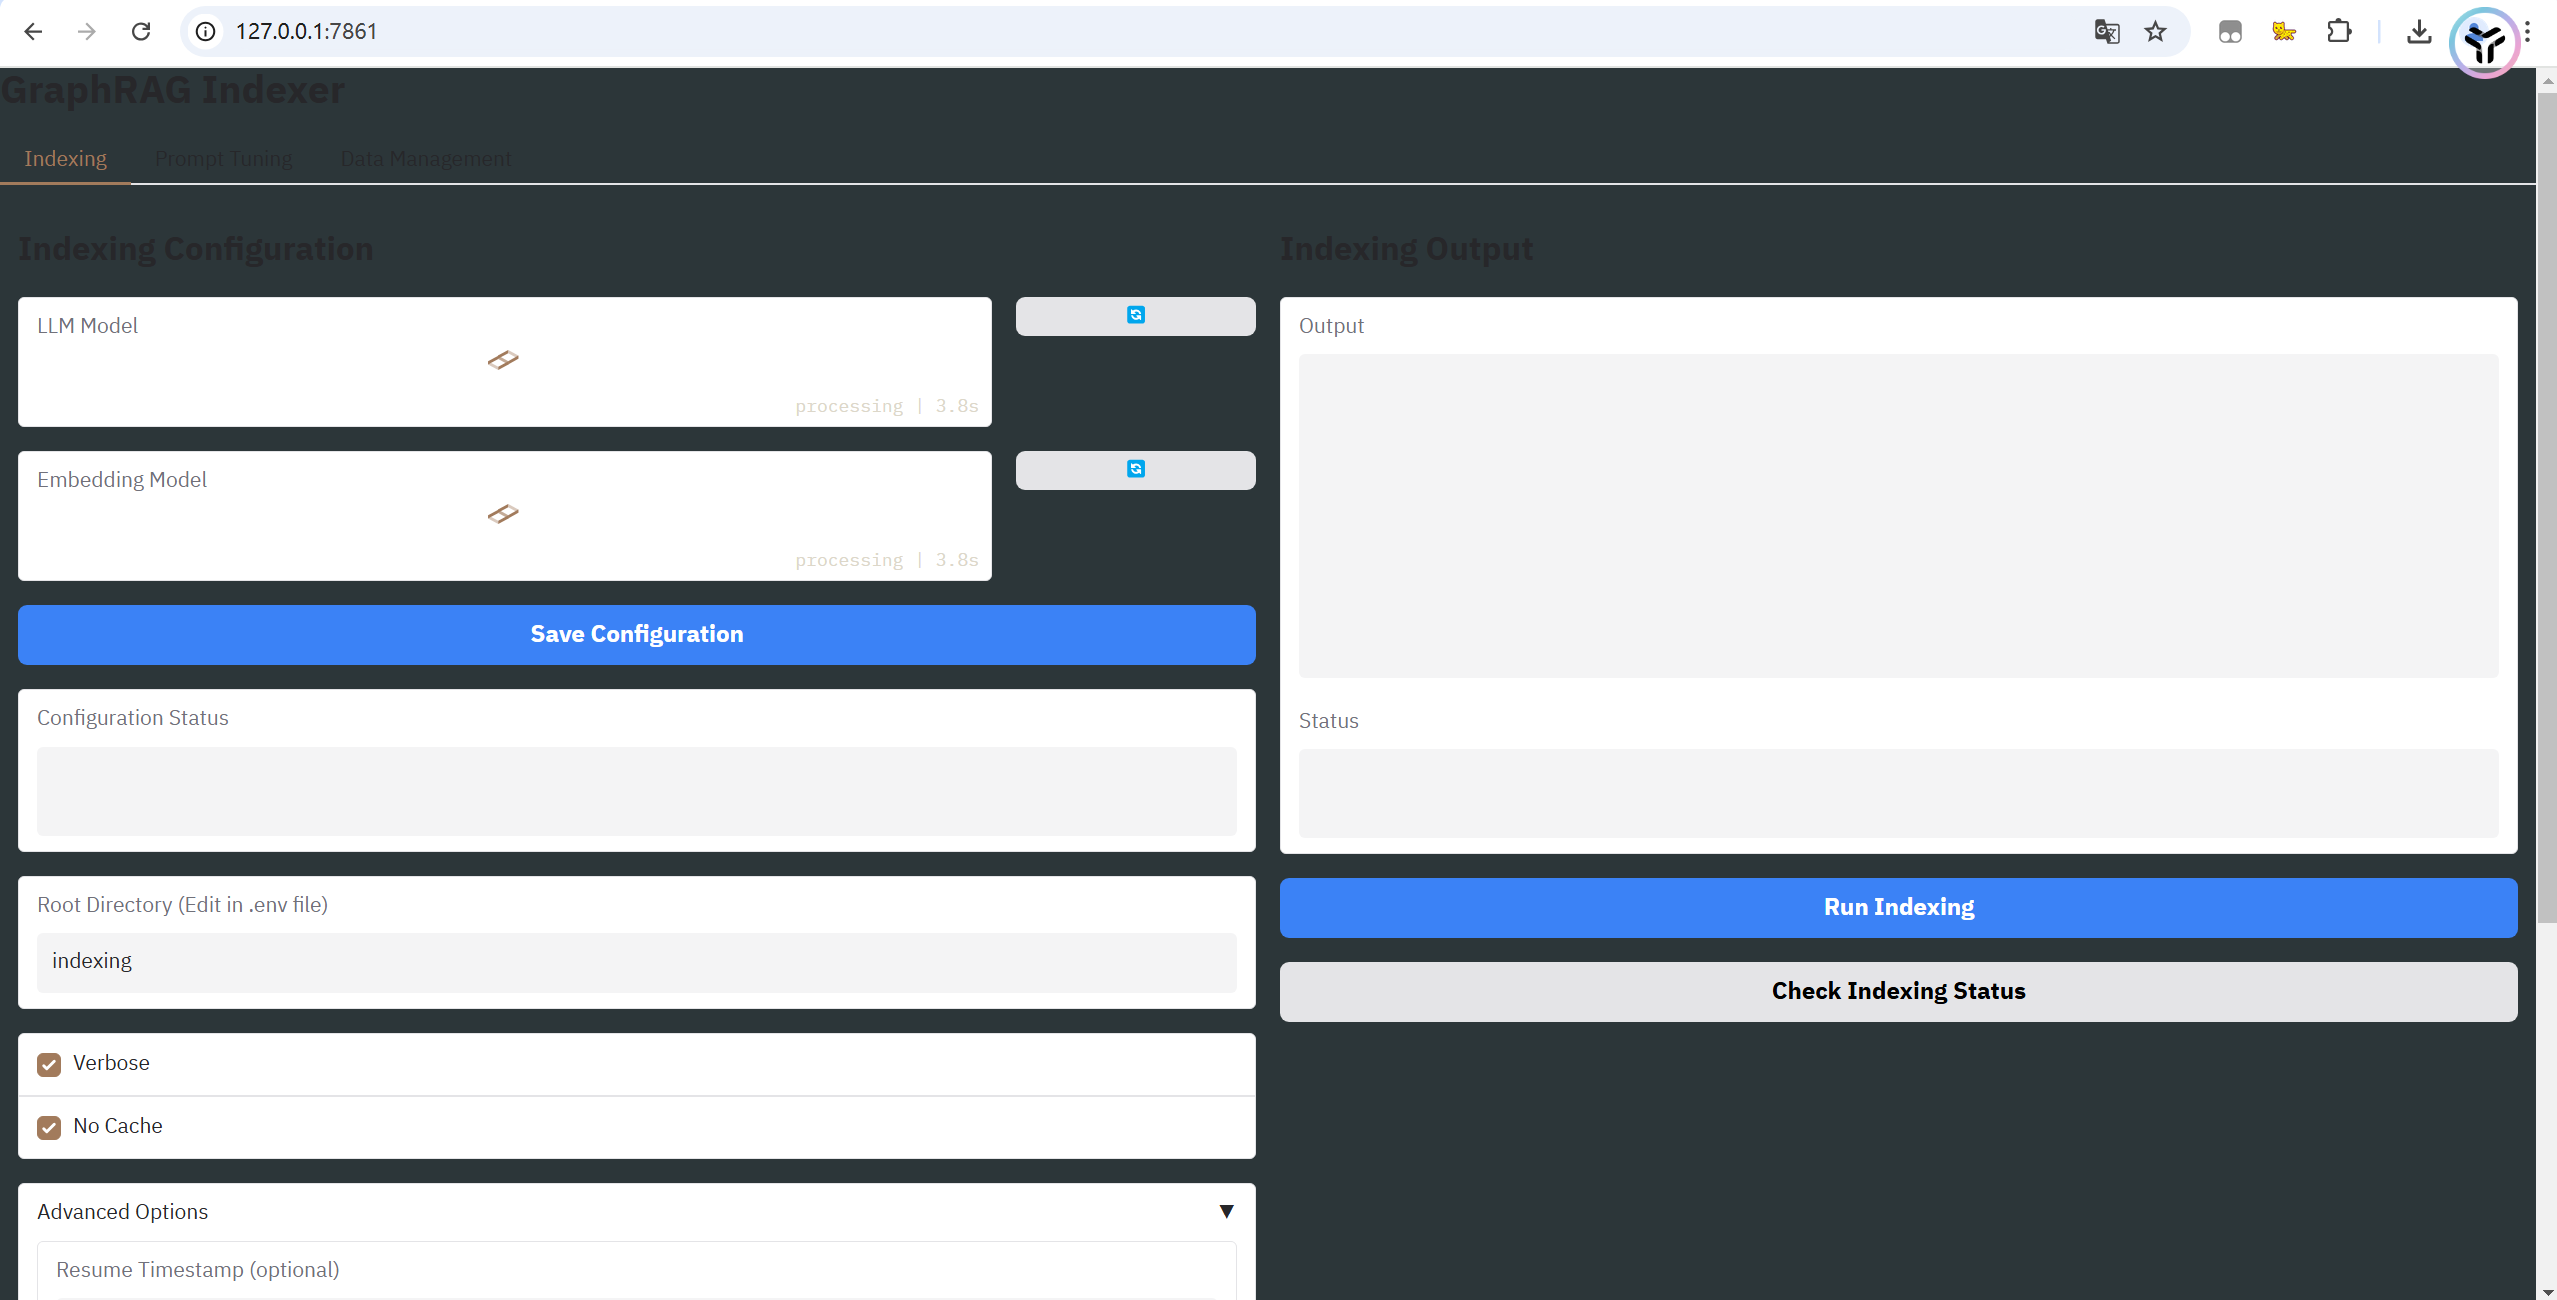Image resolution: width=2557 pixels, height=1300 pixels.
Task: Open the downloads icon in the toolbar
Action: click(2418, 32)
